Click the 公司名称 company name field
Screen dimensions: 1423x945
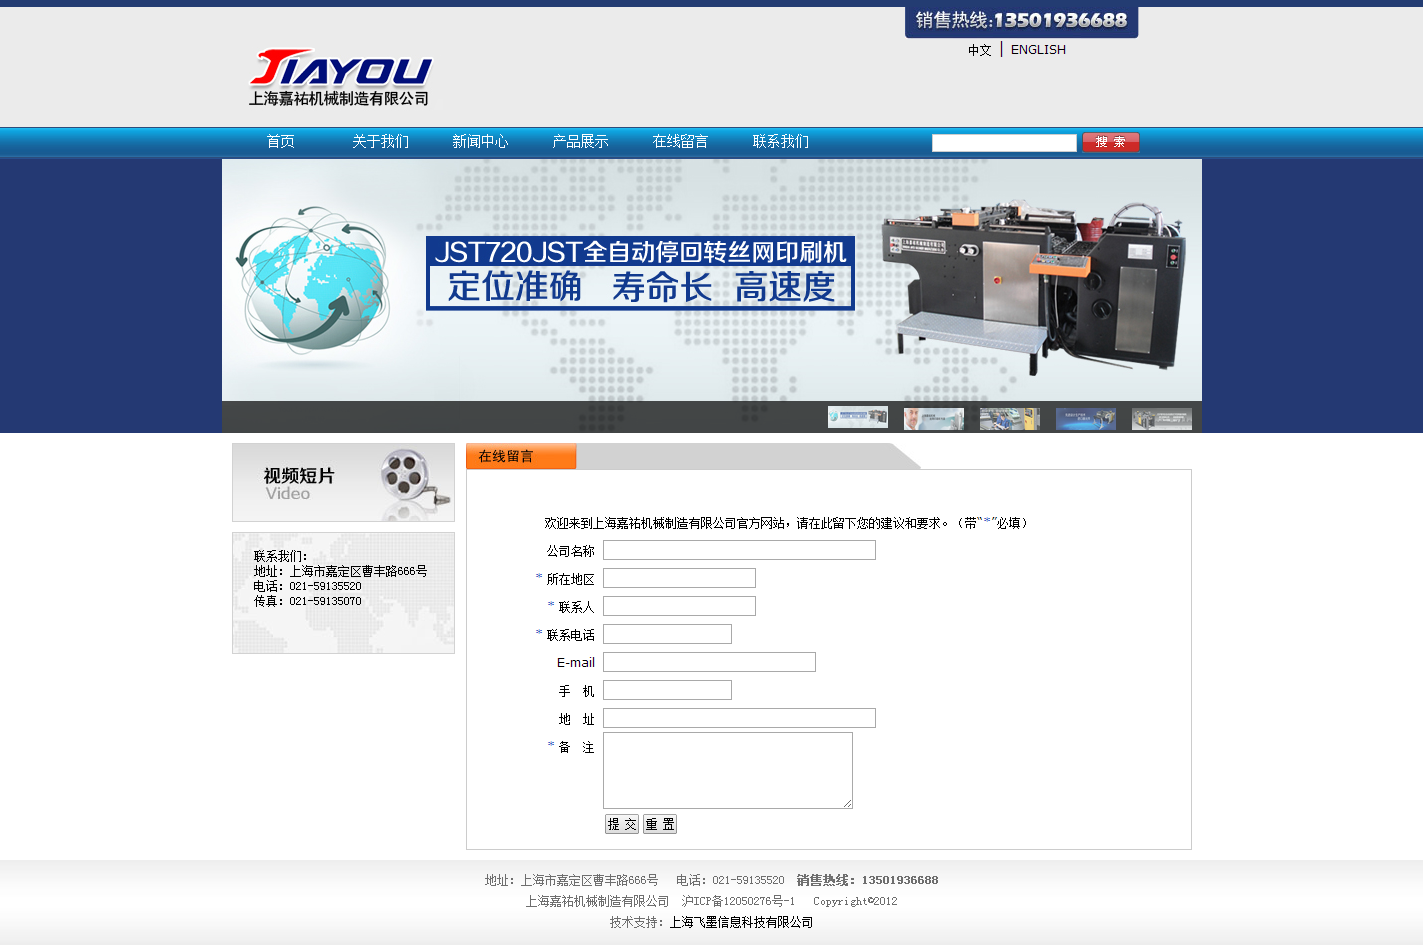[x=739, y=550]
